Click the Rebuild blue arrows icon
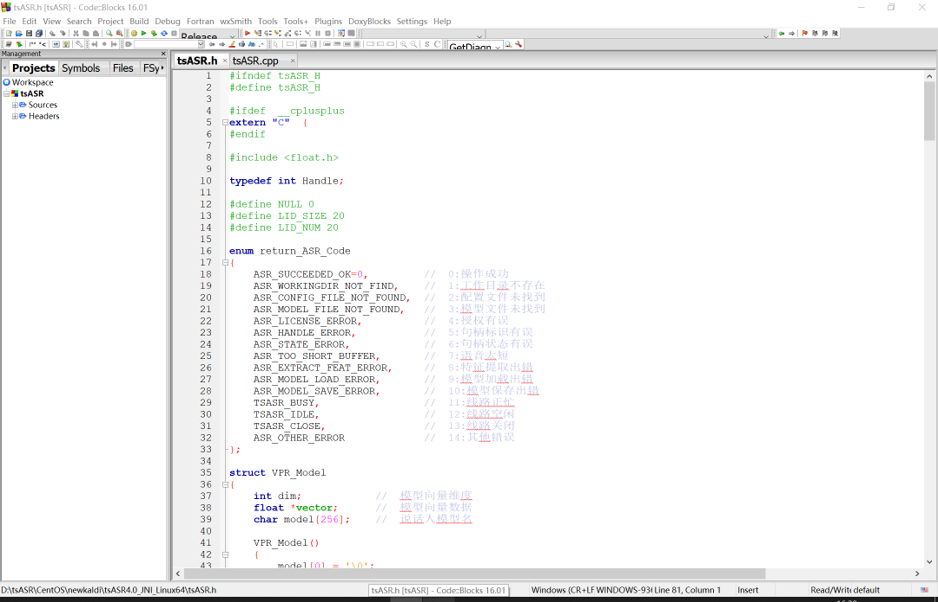 [164, 34]
